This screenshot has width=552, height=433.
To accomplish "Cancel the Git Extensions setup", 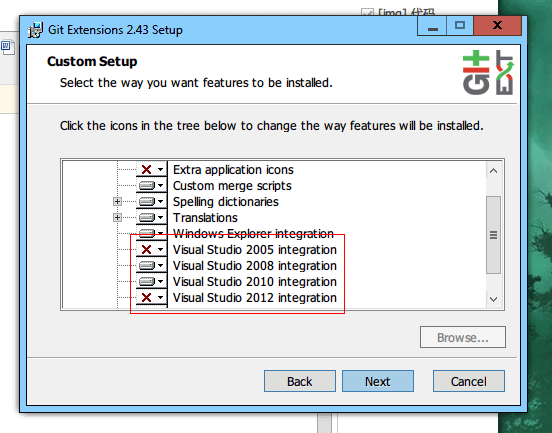I will pyautogui.click(x=469, y=381).
